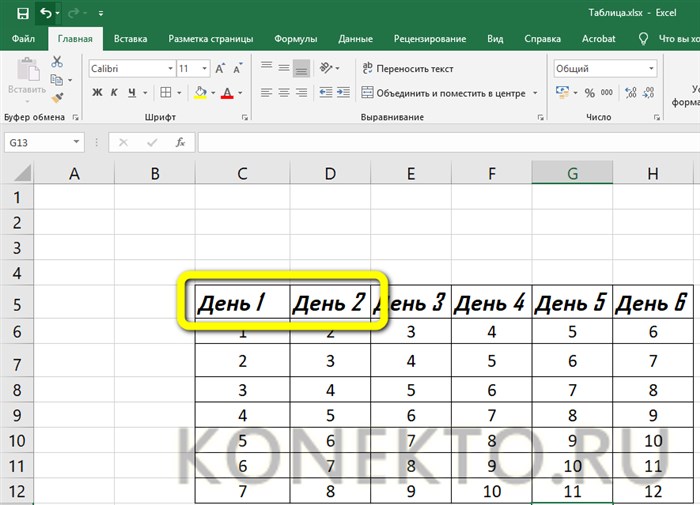Image resolution: width=700 pixels, height=505 pixels.
Task: Open Customize Quick Access Toolbar dropdown
Action: 101,13
